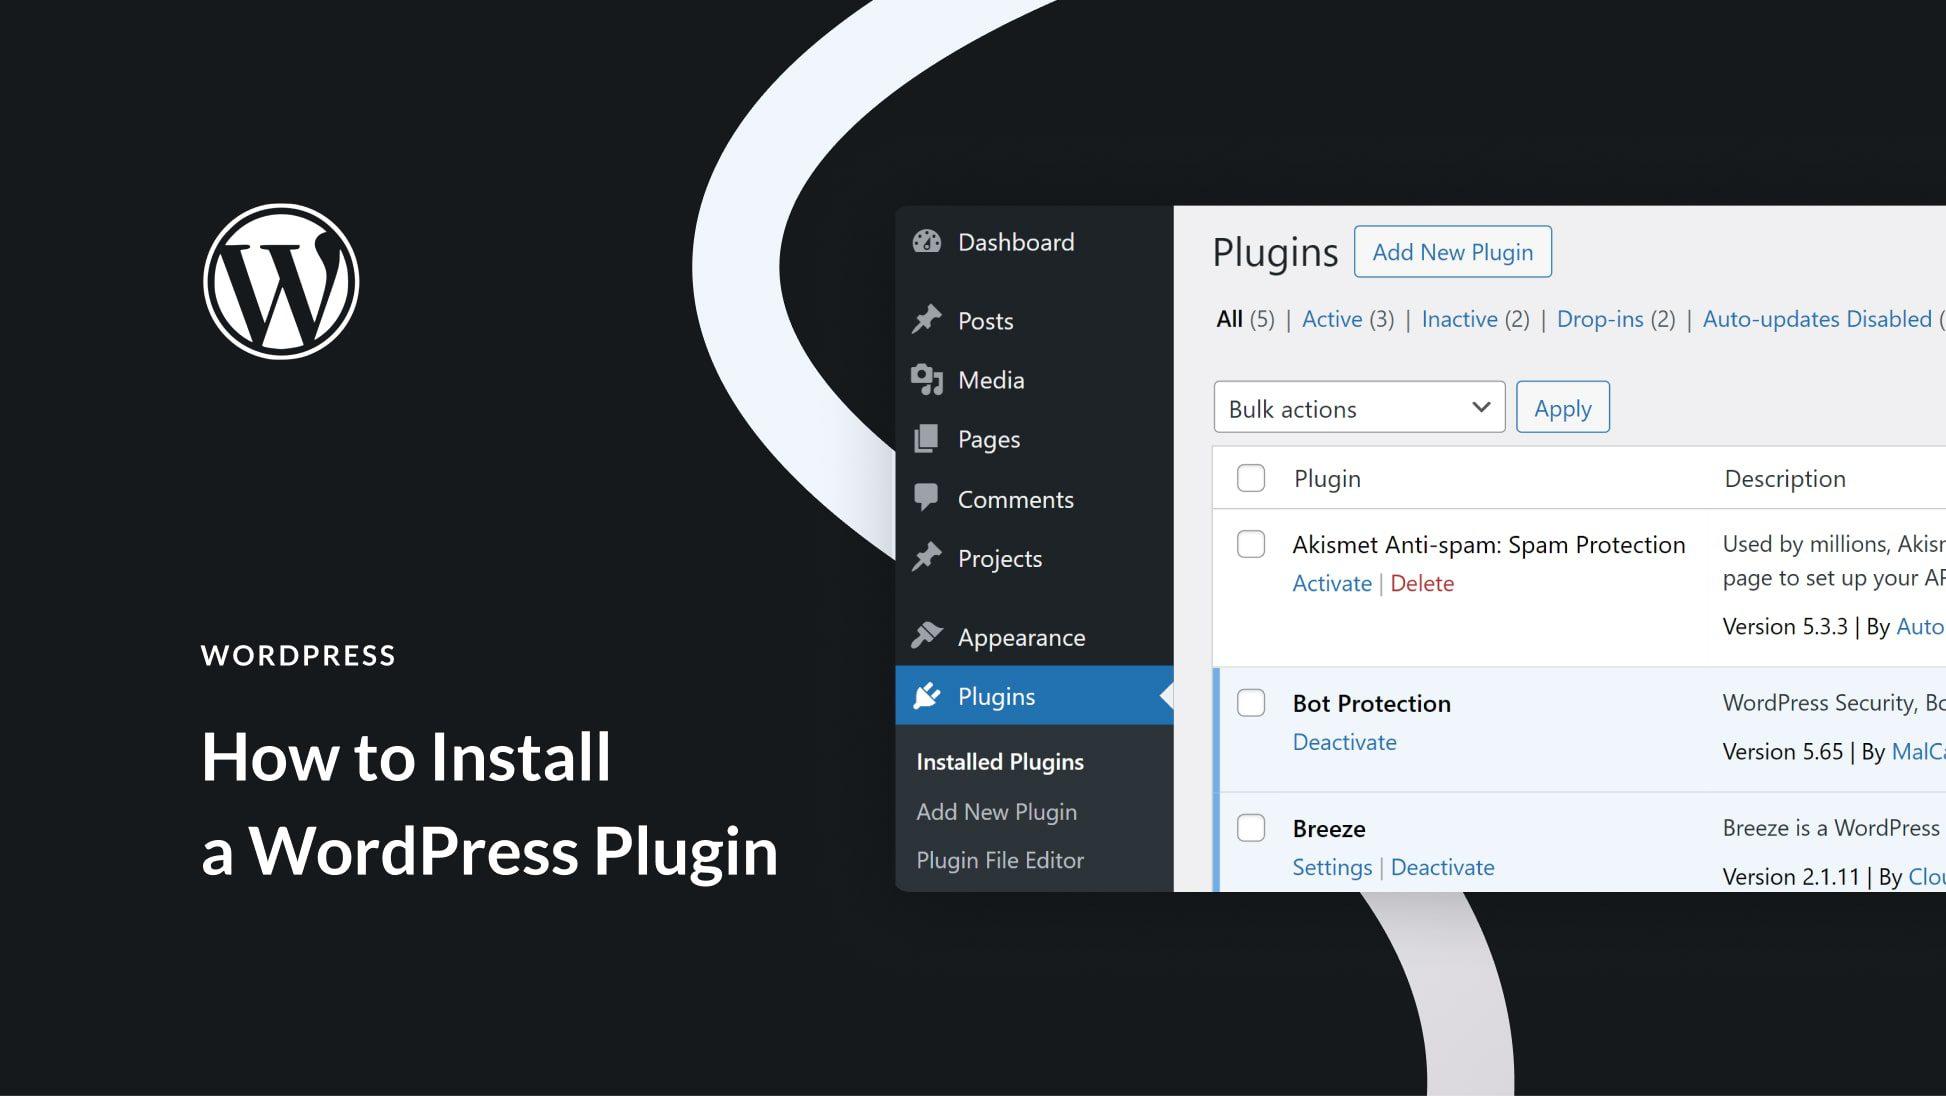Click Add New Plugin button
Screen dimensions: 1946x1096
pyautogui.click(x=1453, y=251)
